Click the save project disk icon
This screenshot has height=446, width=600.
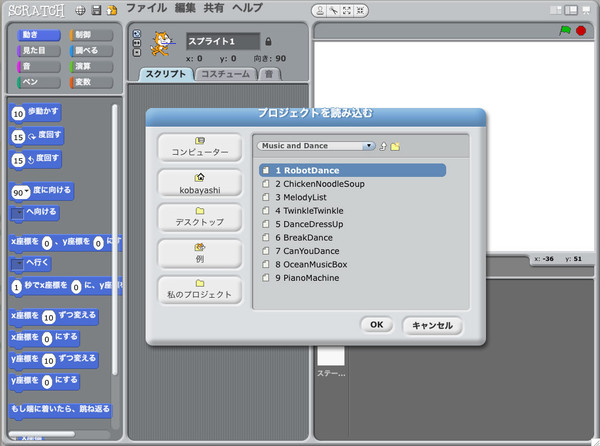coord(96,10)
